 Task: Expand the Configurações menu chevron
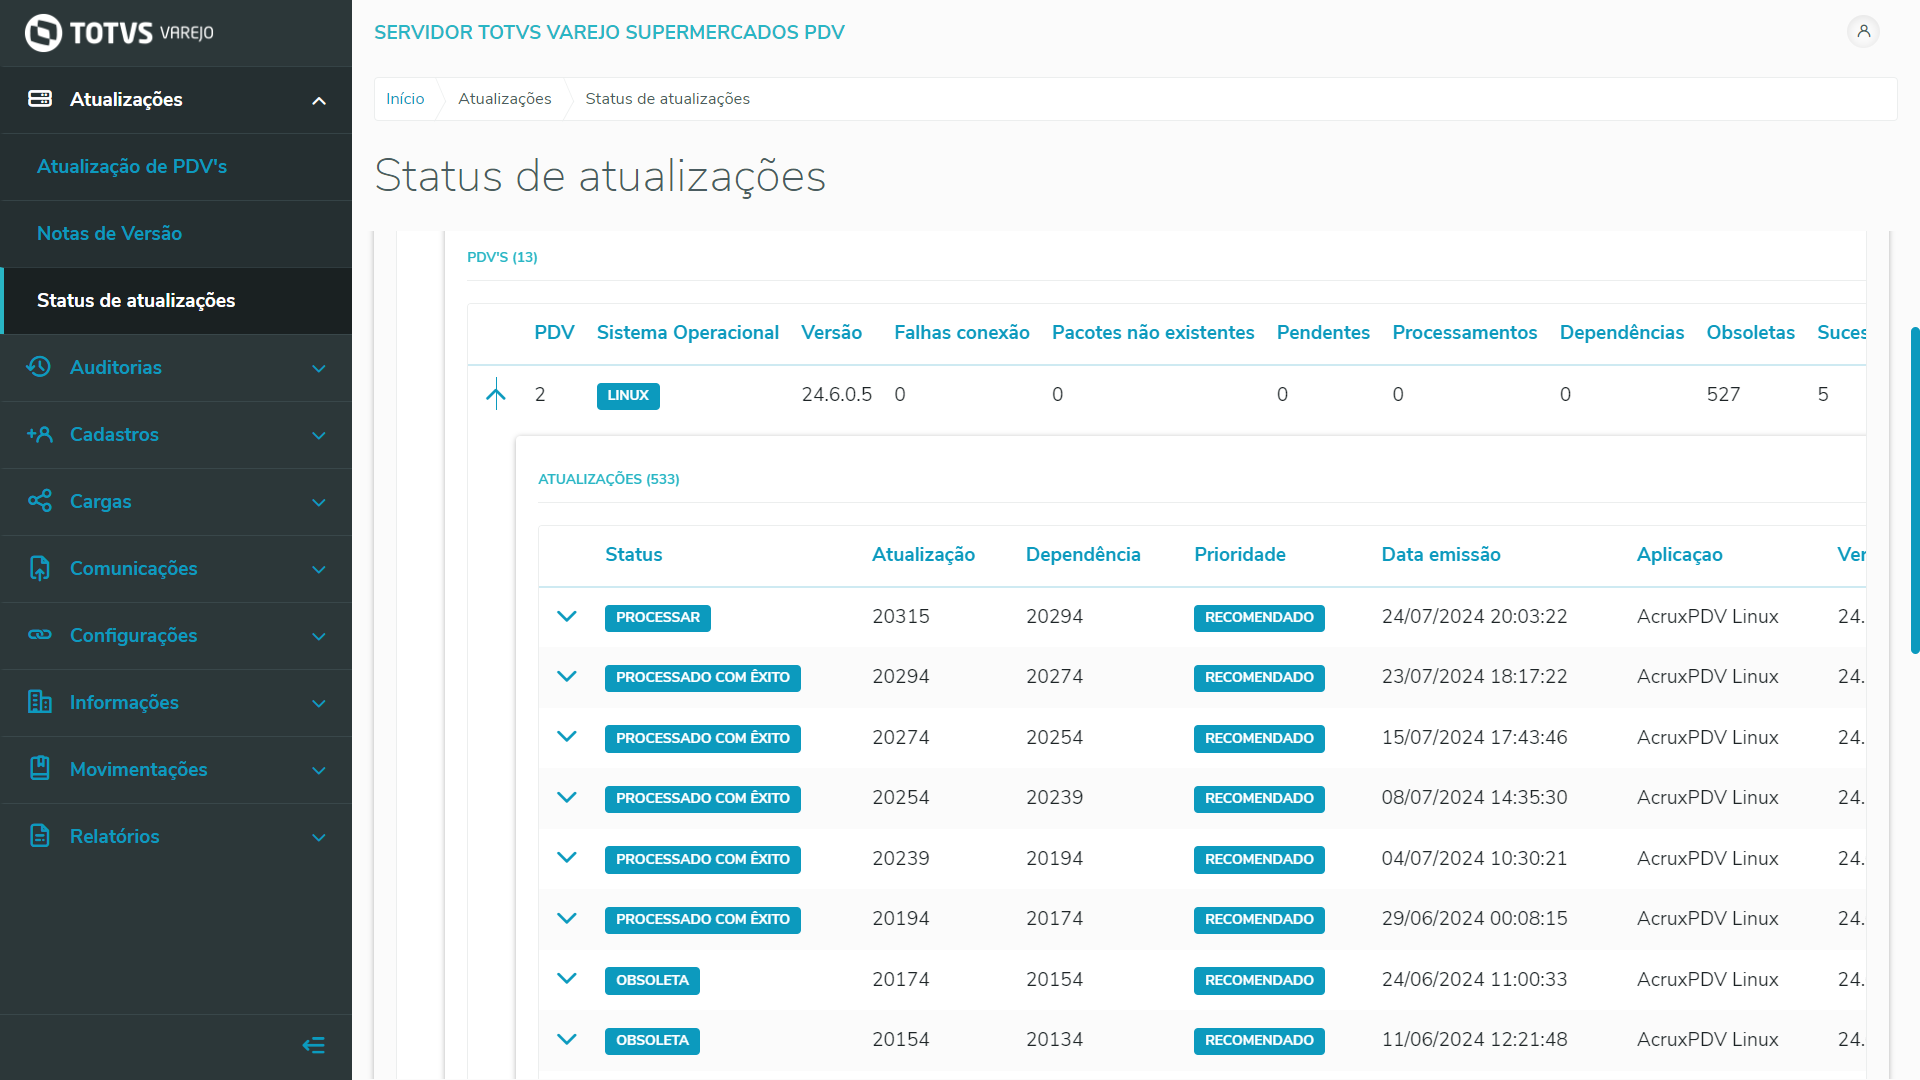[x=319, y=636]
